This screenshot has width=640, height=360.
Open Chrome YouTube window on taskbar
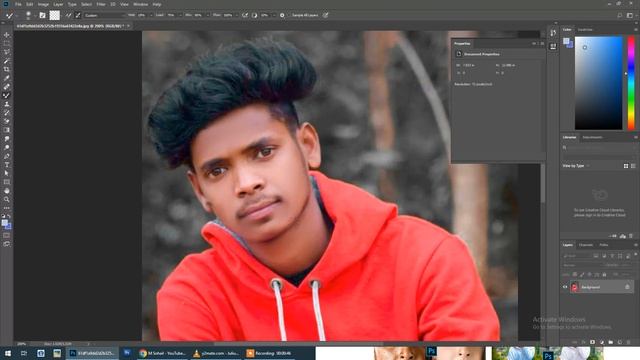coord(162,353)
